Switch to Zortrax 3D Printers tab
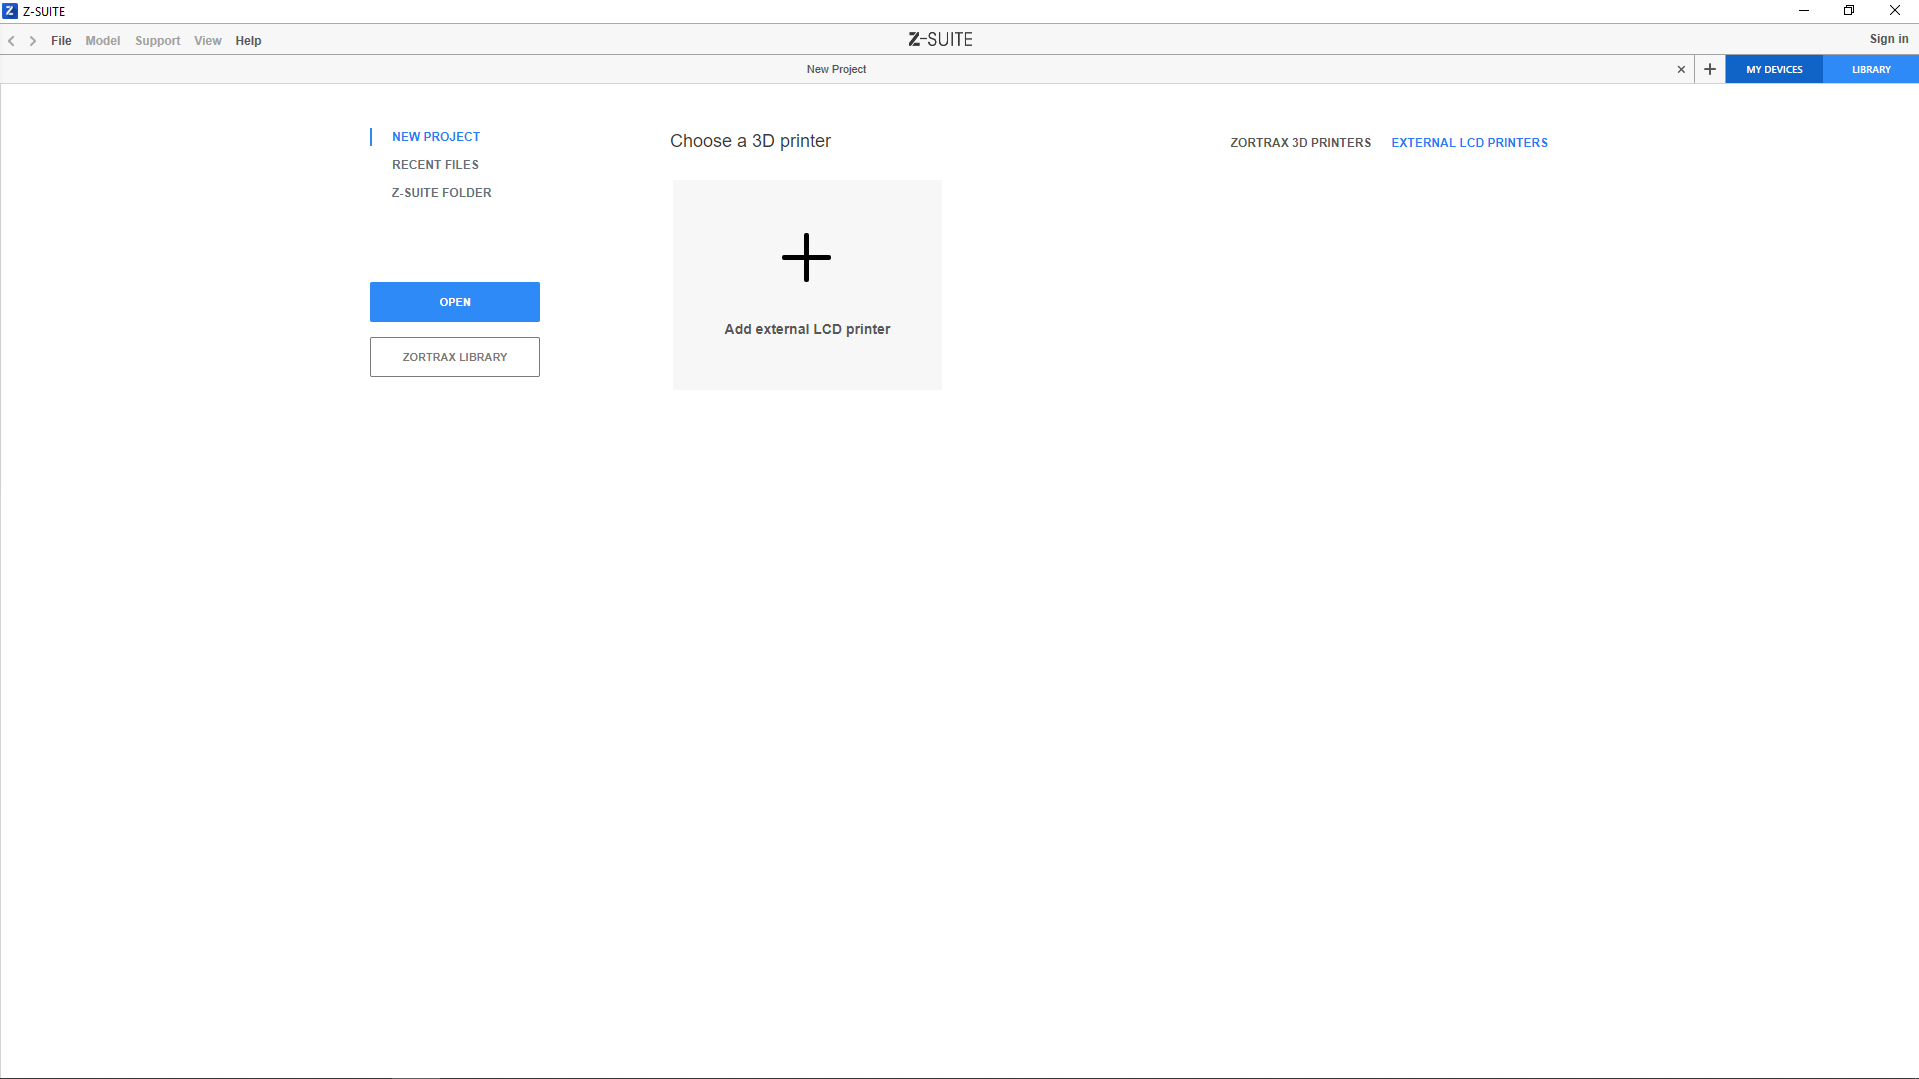This screenshot has height=1079, width=1919. 1300,143
